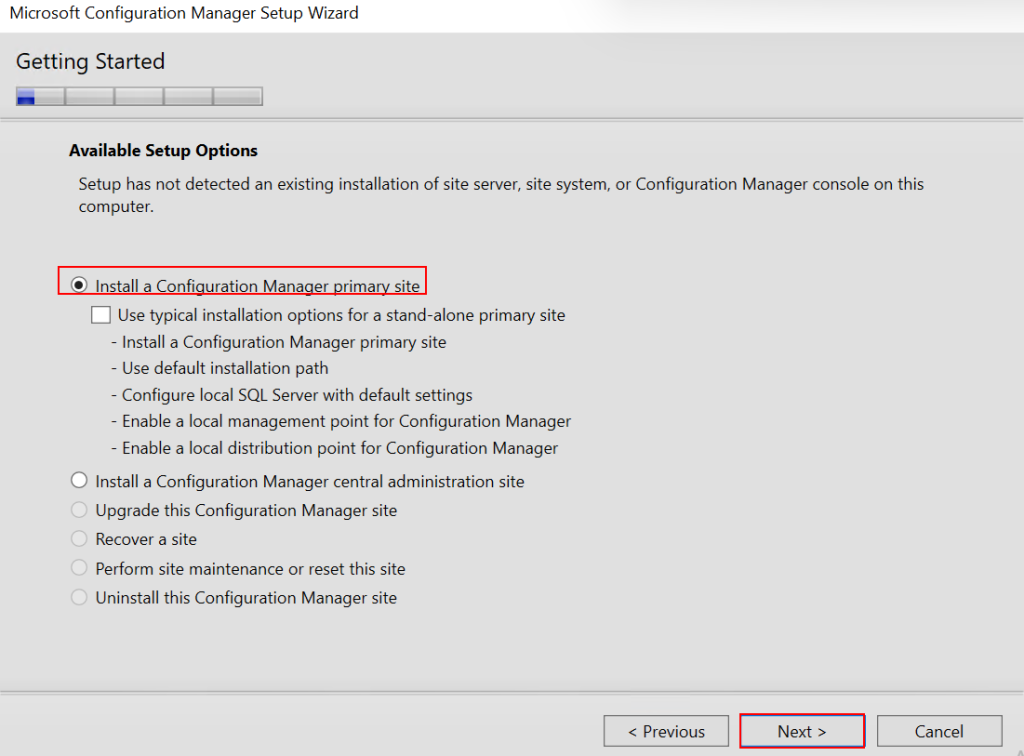Image resolution: width=1024 pixels, height=756 pixels.
Task: Click the Enable a local management point line
Action: (346, 421)
